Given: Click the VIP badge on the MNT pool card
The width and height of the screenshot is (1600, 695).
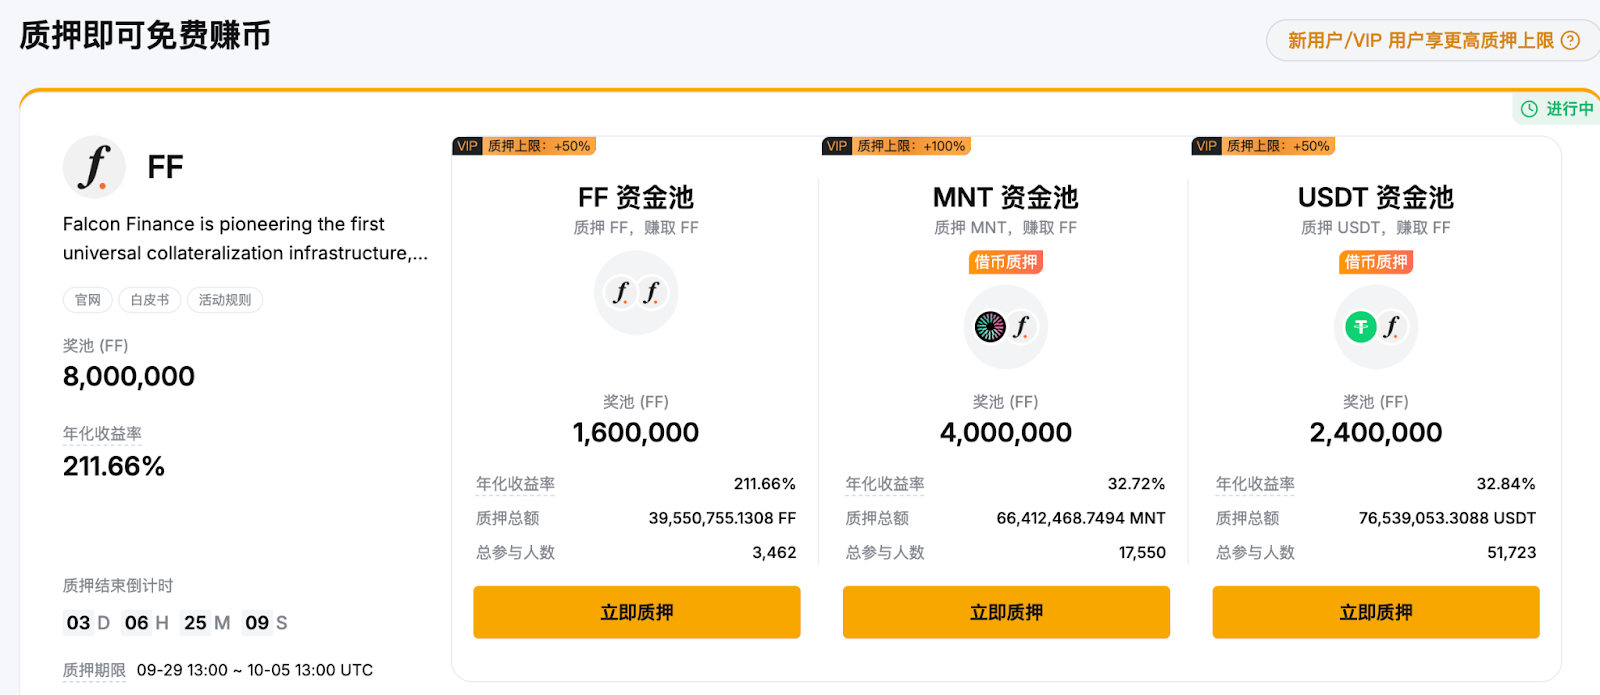Looking at the screenshot, I should click(836, 145).
